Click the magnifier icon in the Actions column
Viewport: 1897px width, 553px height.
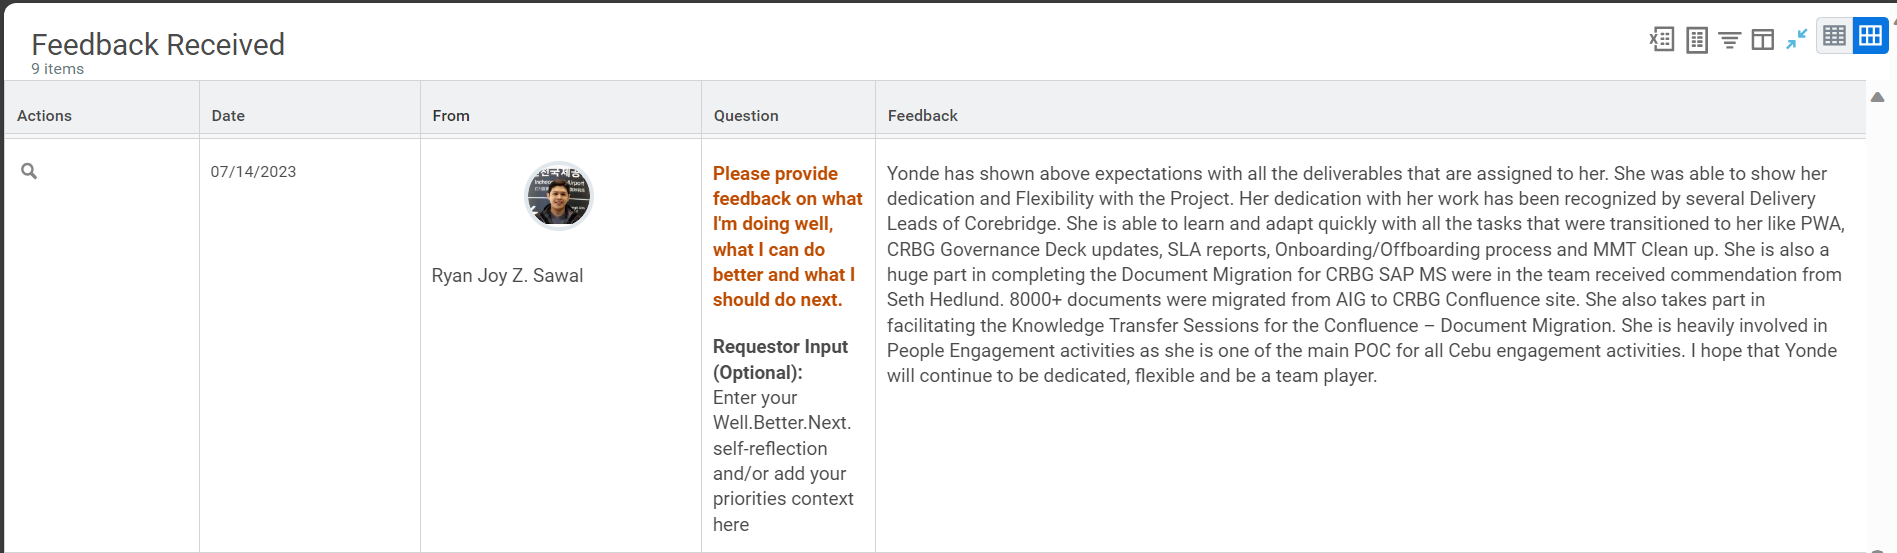click(x=29, y=171)
